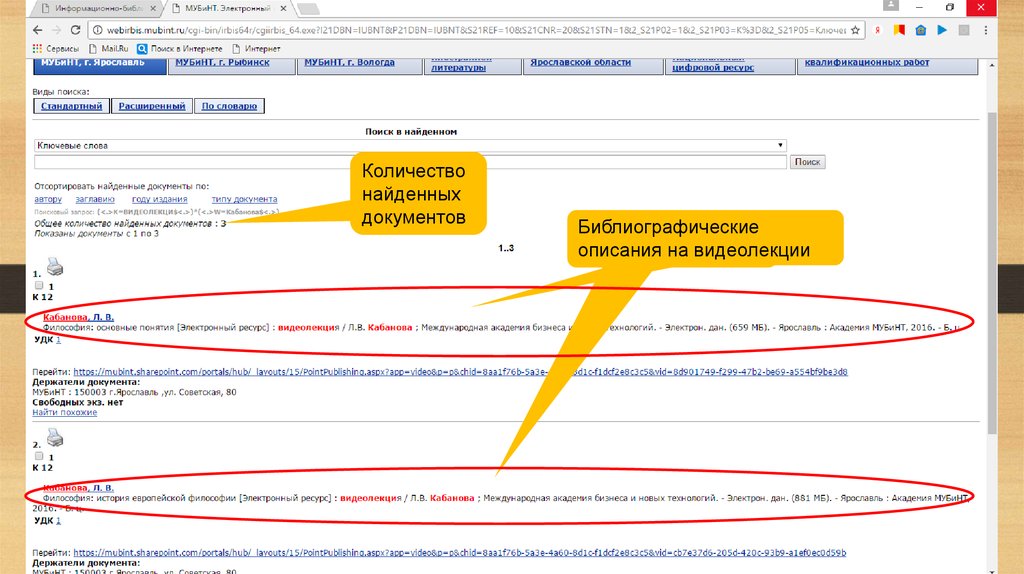1024x574 pixels.
Task: Click the page's vertical scrollbar
Action: 991,300
